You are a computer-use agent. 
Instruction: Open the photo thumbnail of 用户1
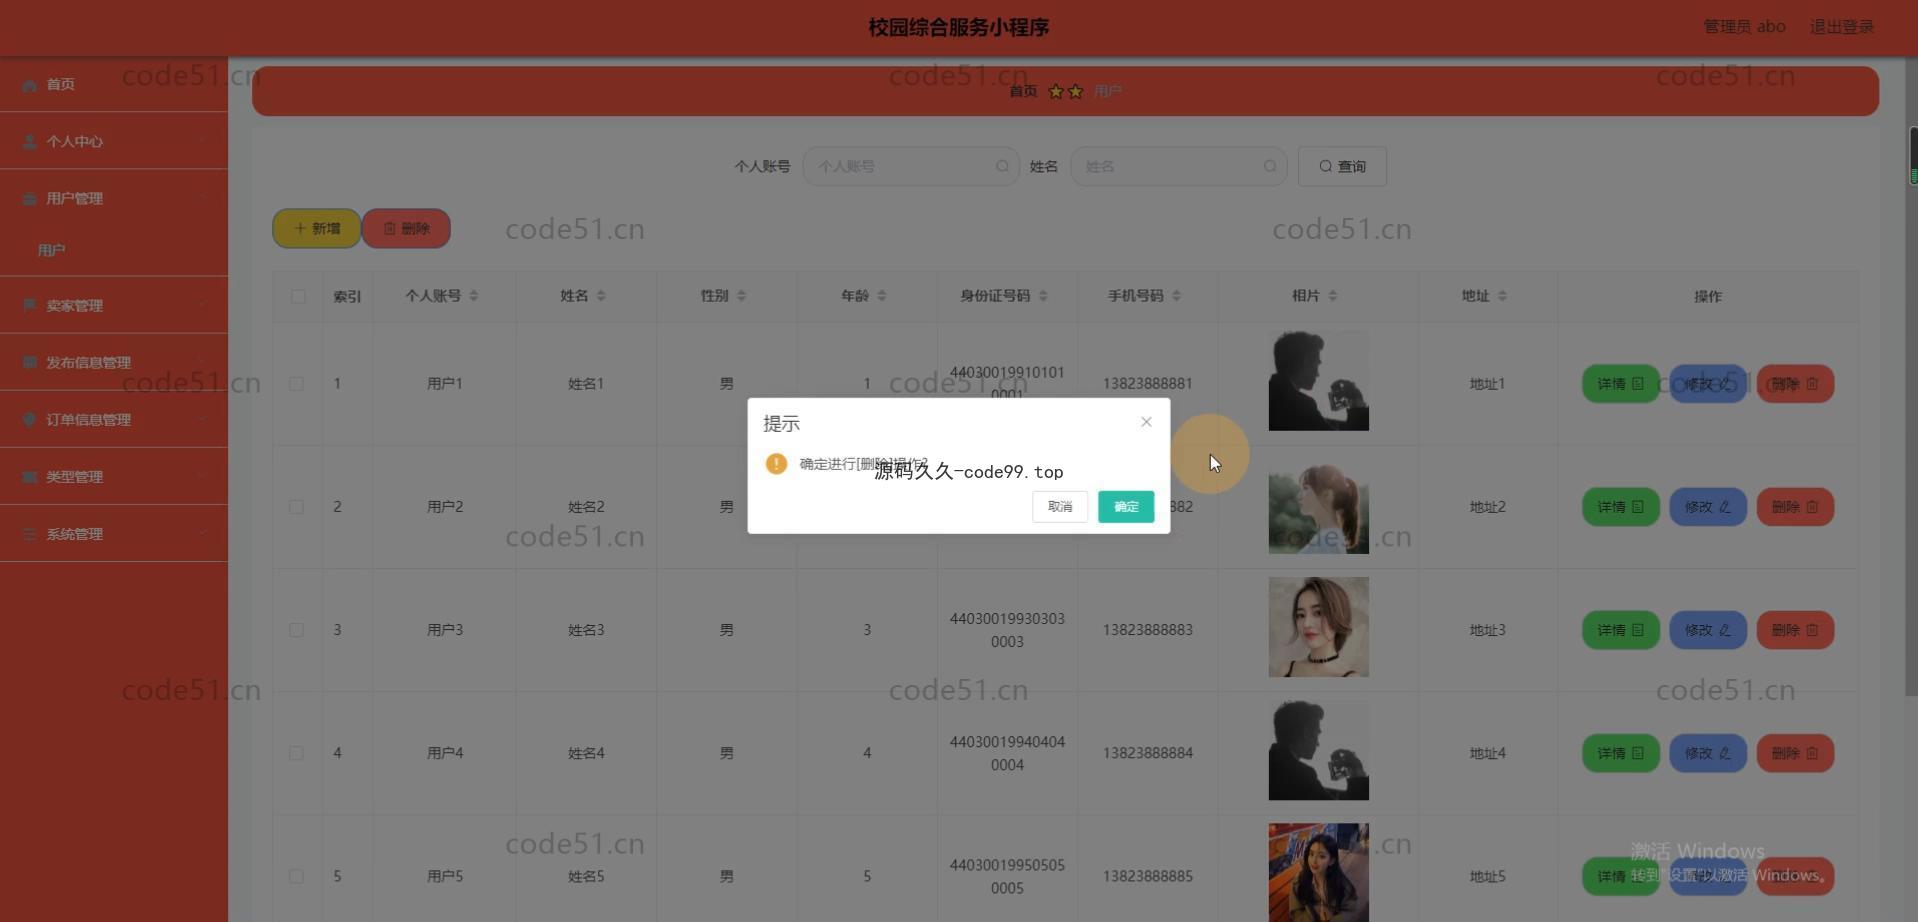(1318, 381)
